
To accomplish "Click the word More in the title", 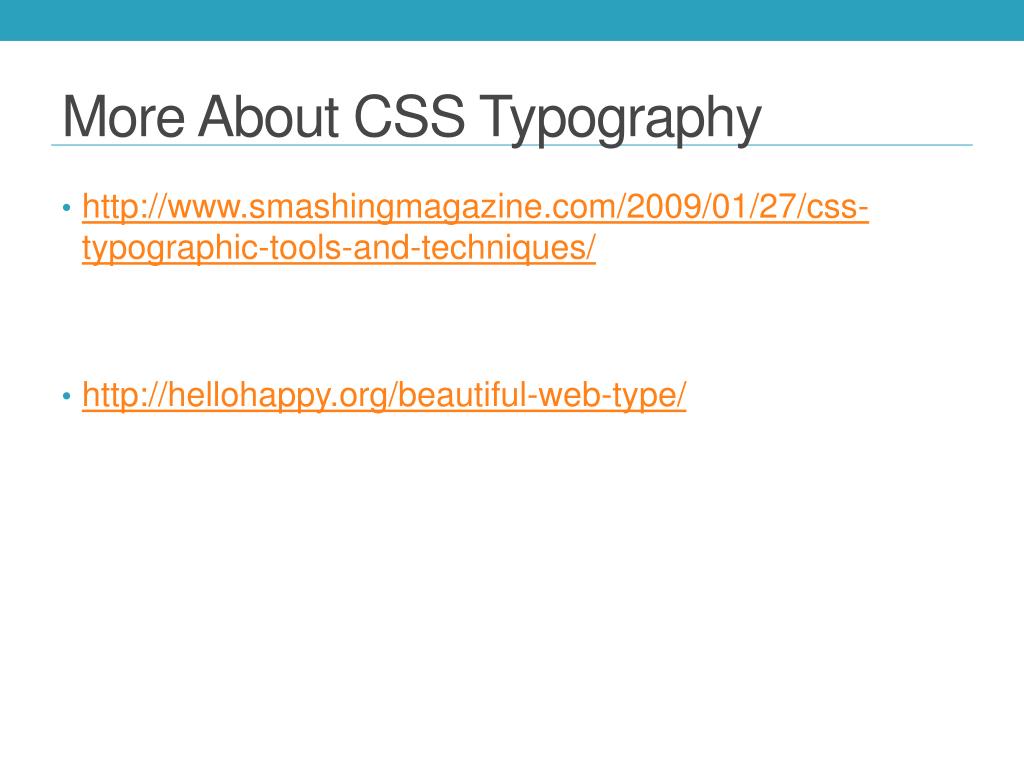I will [x=123, y=116].
